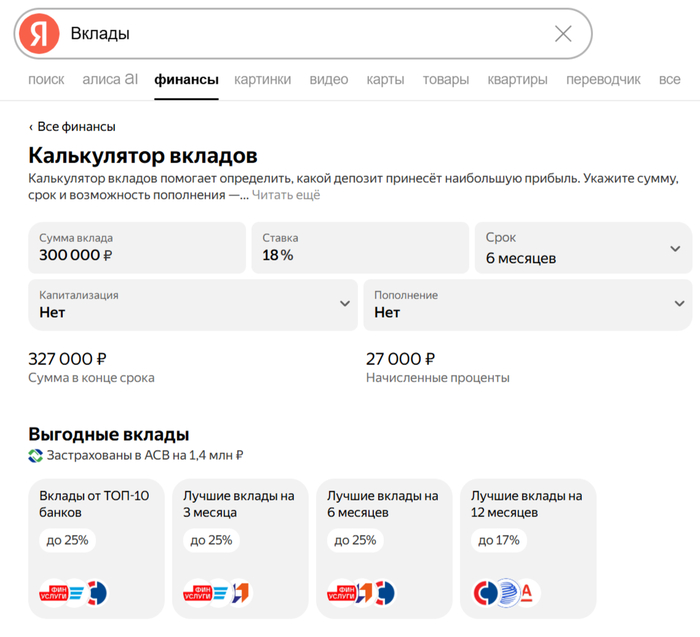Switch to the карты tab
Image resolution: width=700 pixels, height=637 pixels.
[385, 80]
